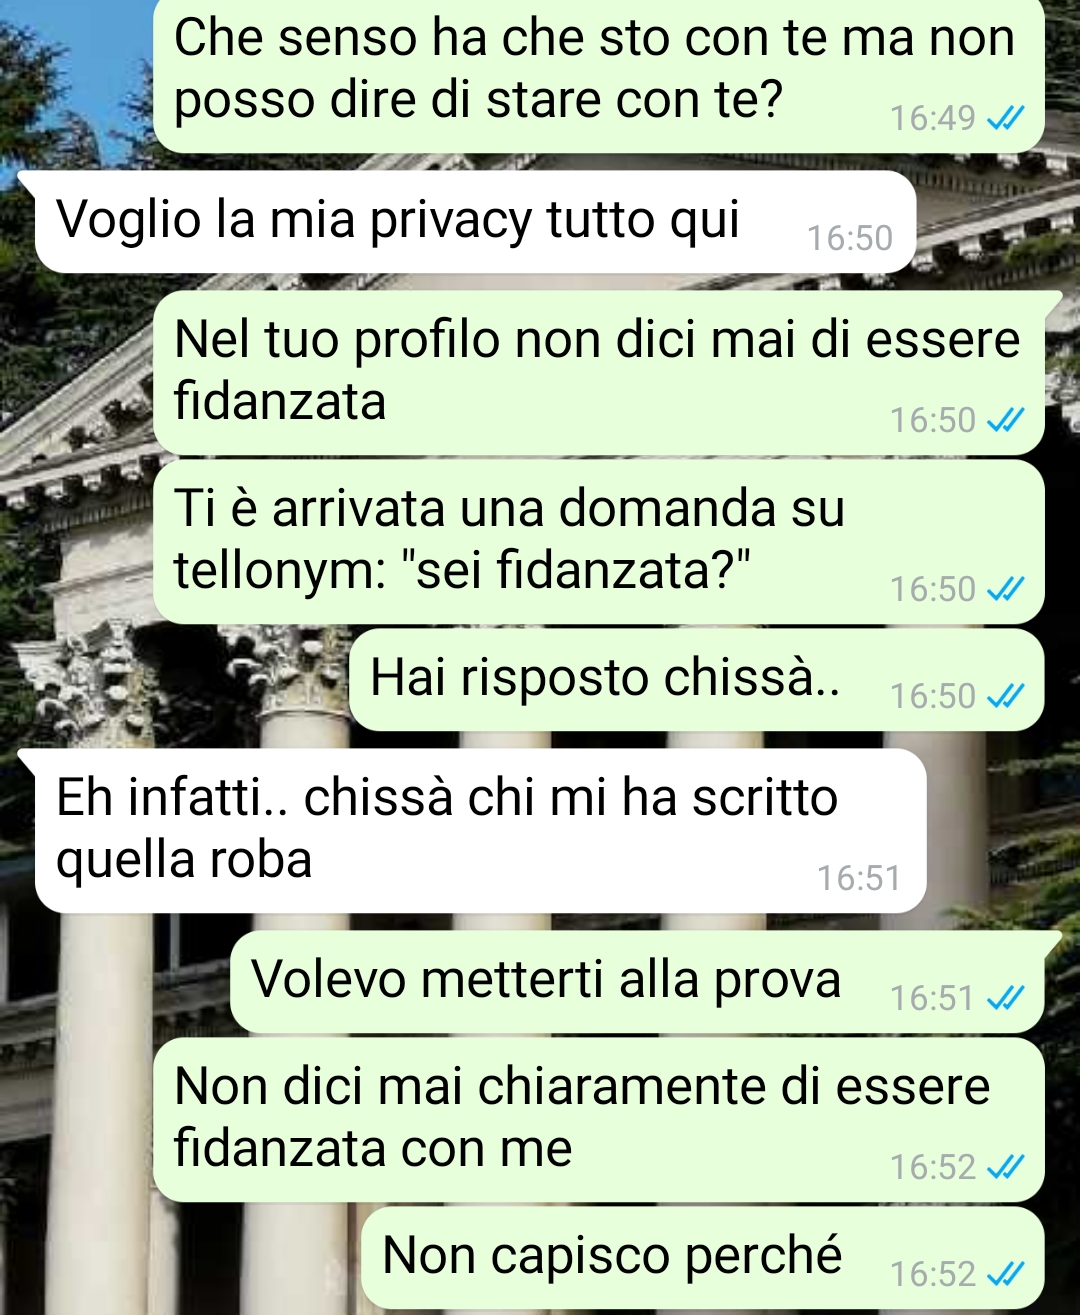
Task: Tap read ticks on 'Volevo metterti alla prova'
Action: 1005,998
